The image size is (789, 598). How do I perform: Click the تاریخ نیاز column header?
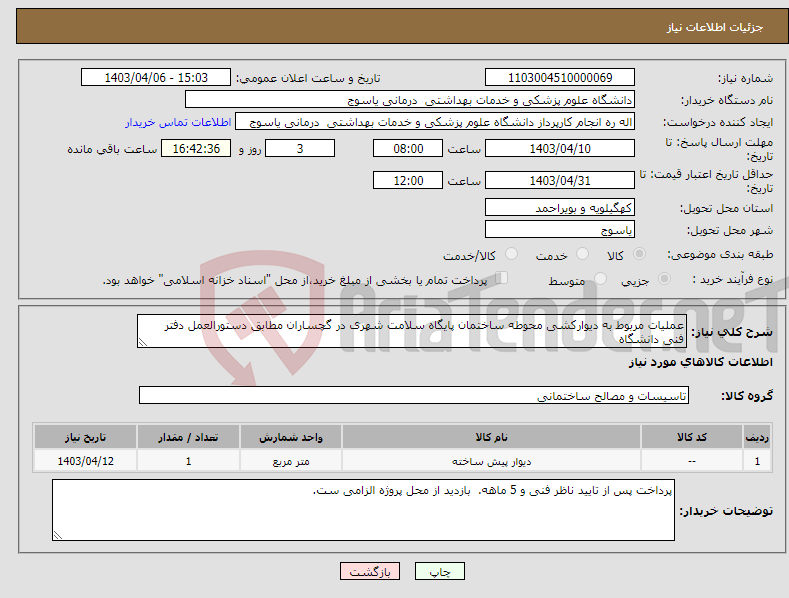coord(85,437)
